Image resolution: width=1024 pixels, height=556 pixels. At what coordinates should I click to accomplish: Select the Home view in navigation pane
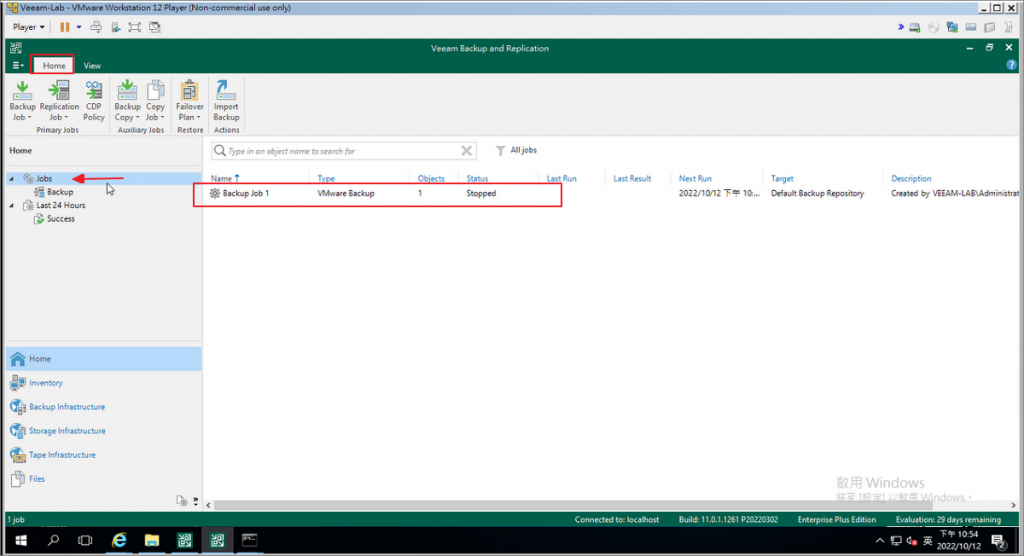point(104,359)
